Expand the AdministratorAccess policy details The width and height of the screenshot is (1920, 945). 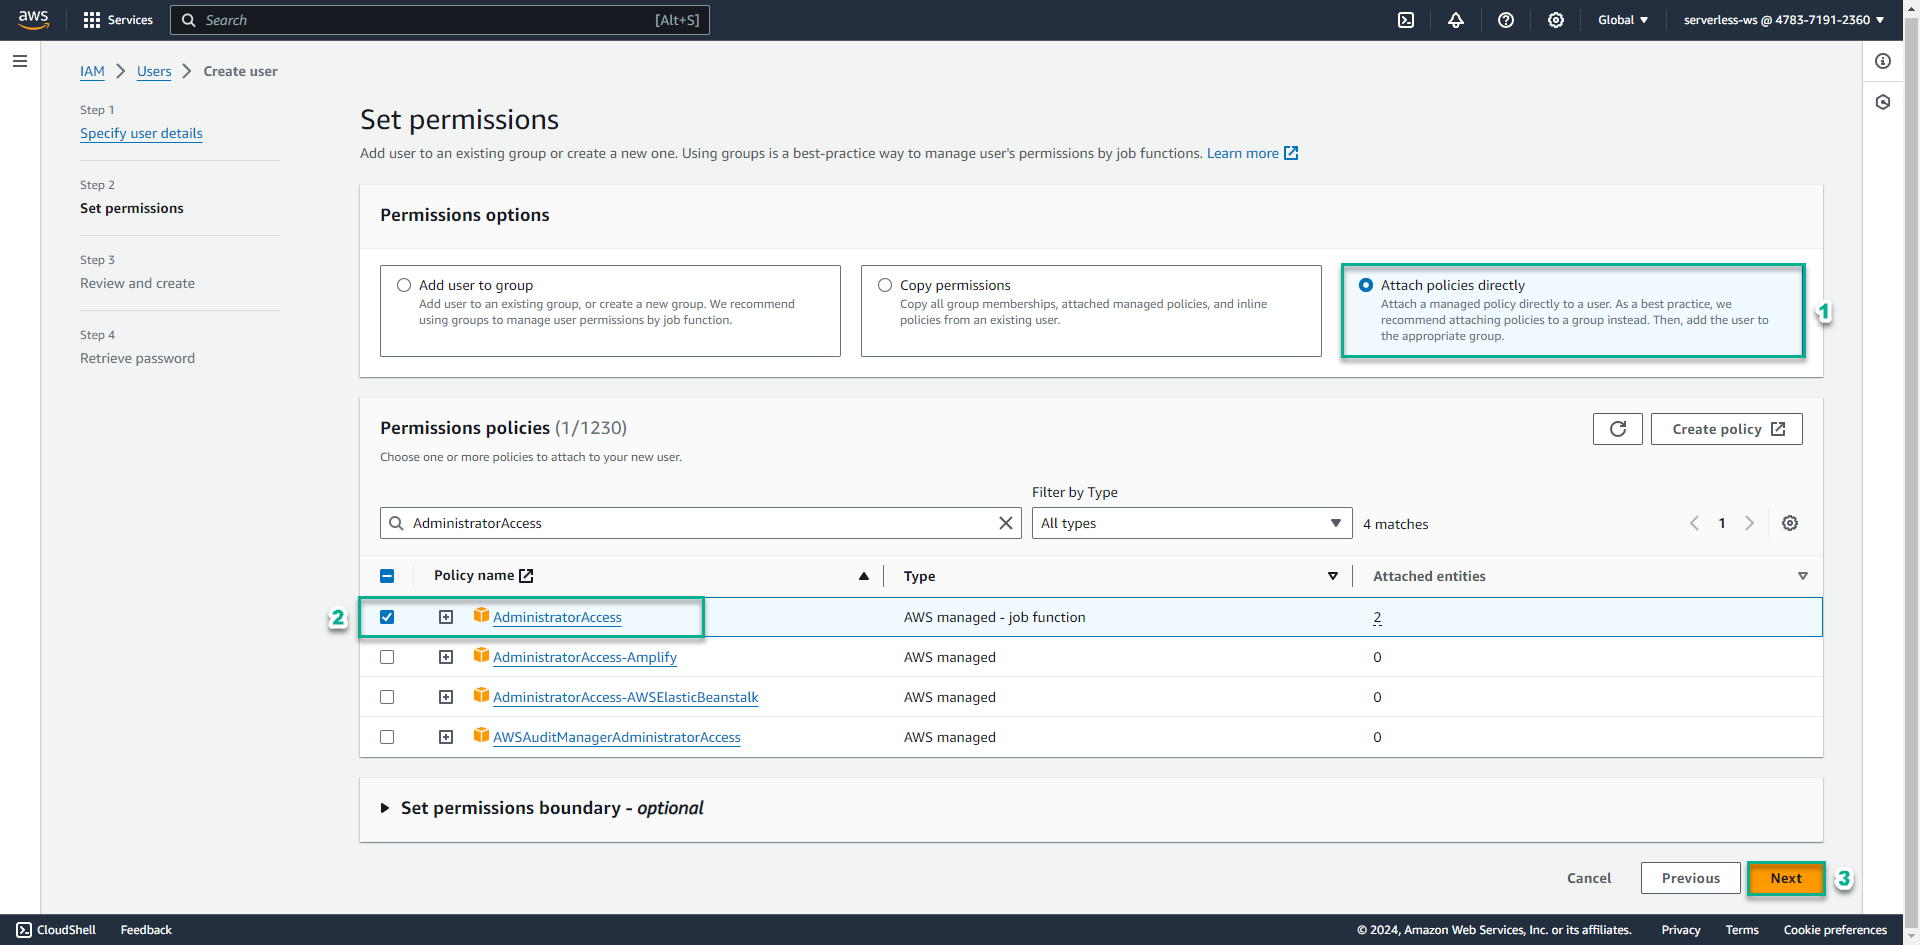tap(446, 617)
